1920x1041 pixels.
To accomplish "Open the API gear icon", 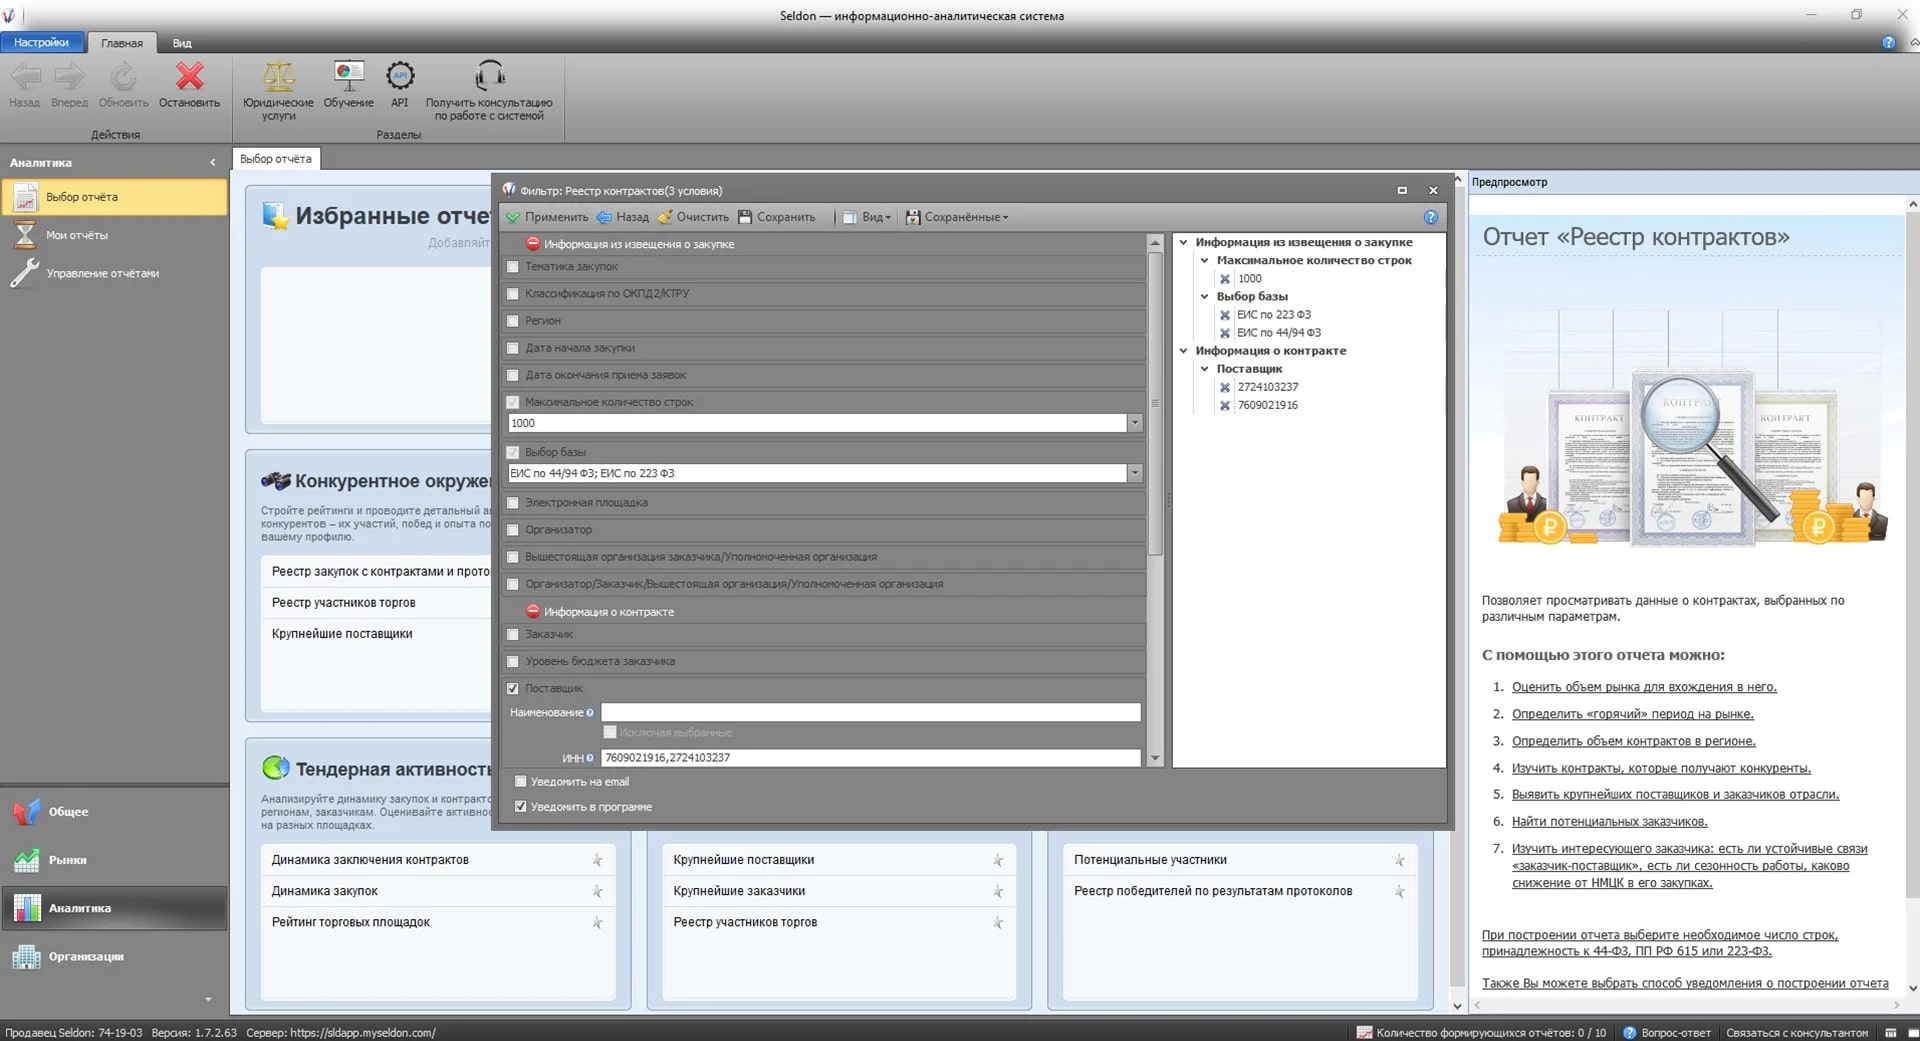I will [400, 76].
